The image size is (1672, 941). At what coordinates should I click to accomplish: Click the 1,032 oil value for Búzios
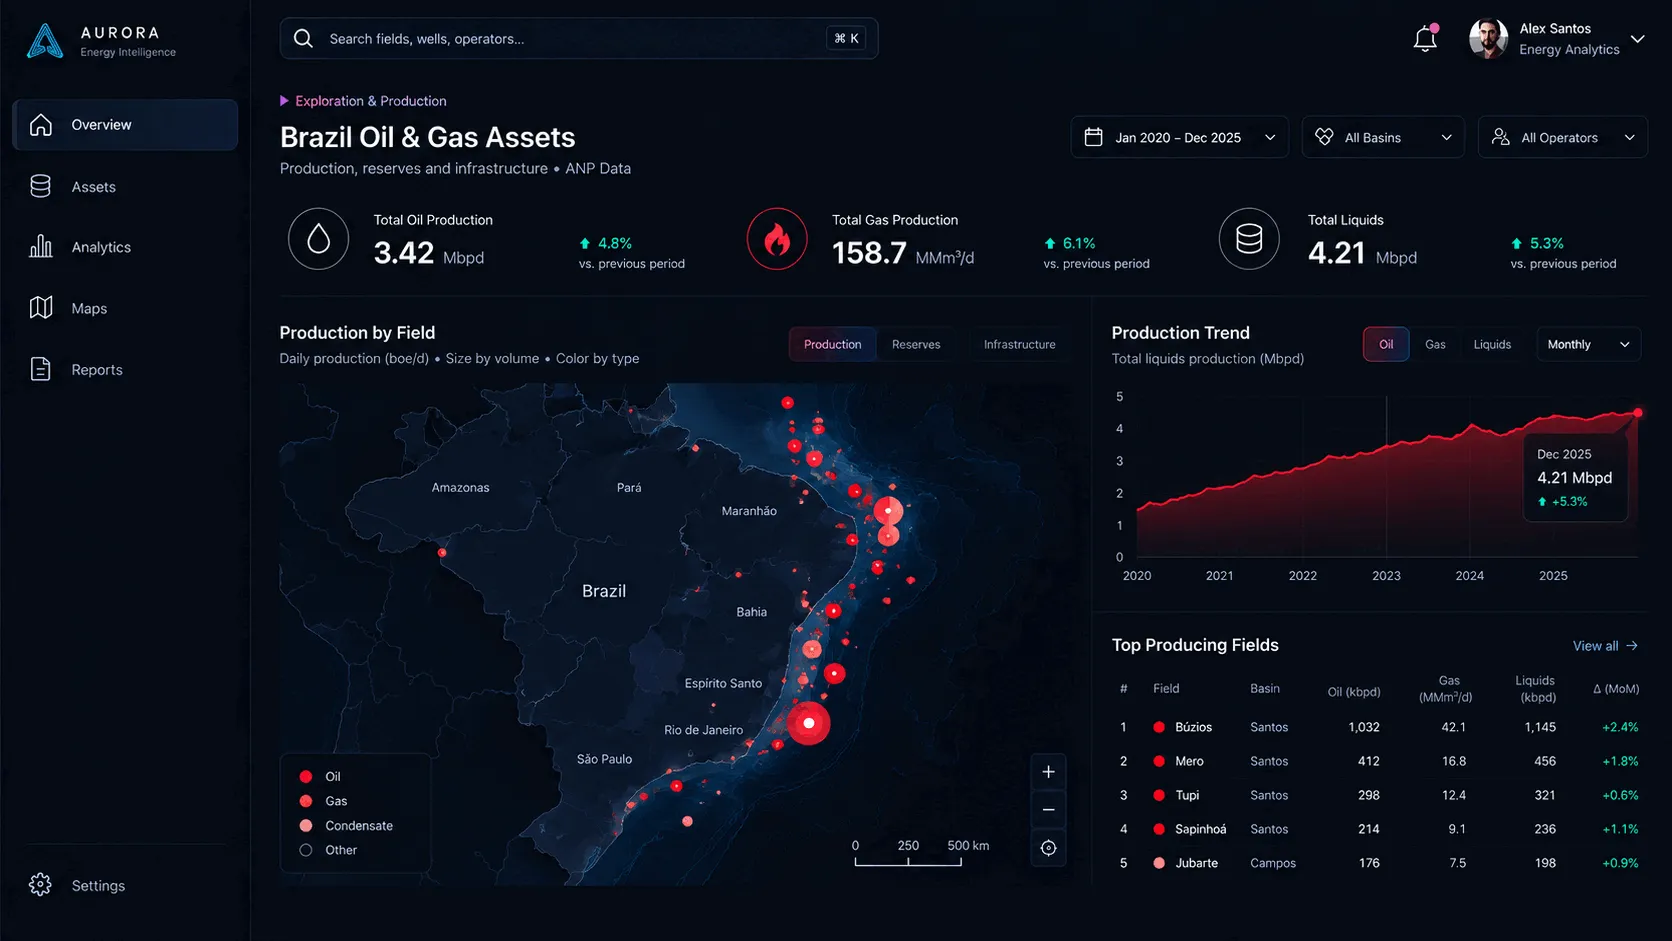pyautogui.click(x=1363, y=727)
